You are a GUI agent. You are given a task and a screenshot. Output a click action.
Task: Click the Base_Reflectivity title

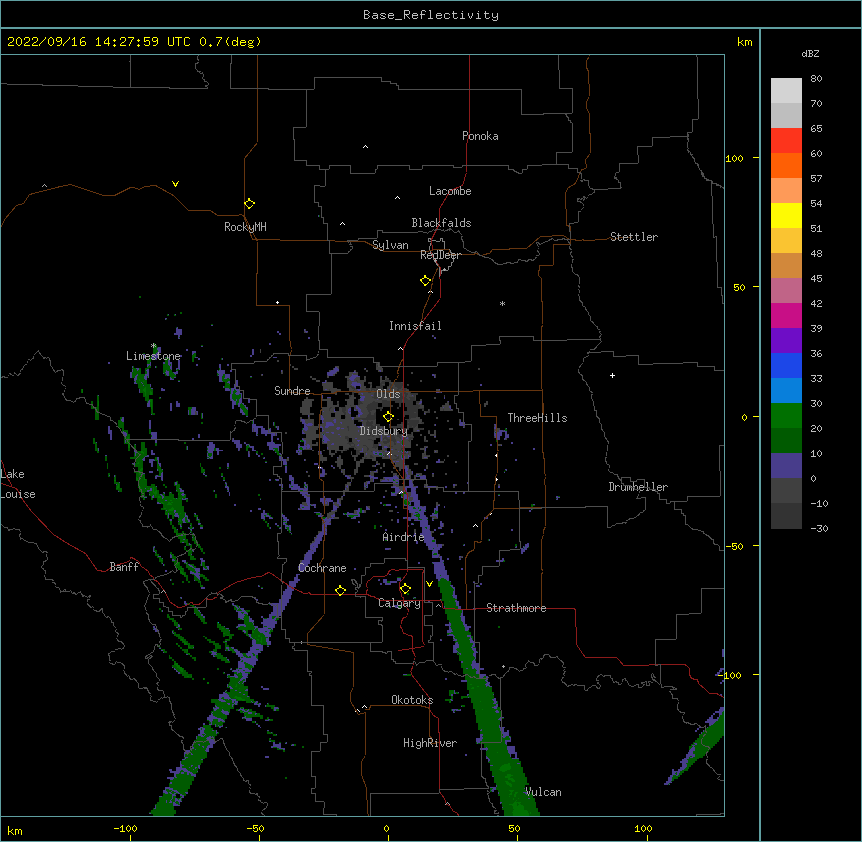tap(431, 15)
